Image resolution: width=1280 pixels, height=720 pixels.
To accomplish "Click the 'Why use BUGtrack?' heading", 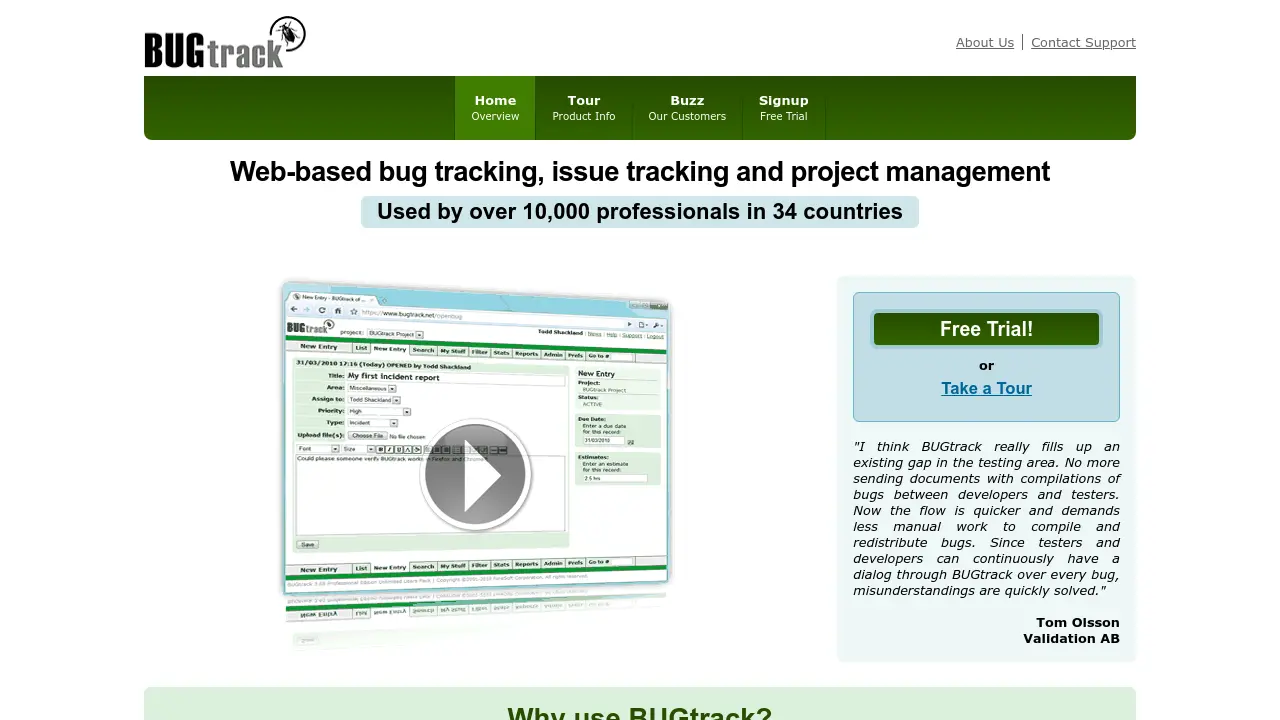I will tap(640, 712).
